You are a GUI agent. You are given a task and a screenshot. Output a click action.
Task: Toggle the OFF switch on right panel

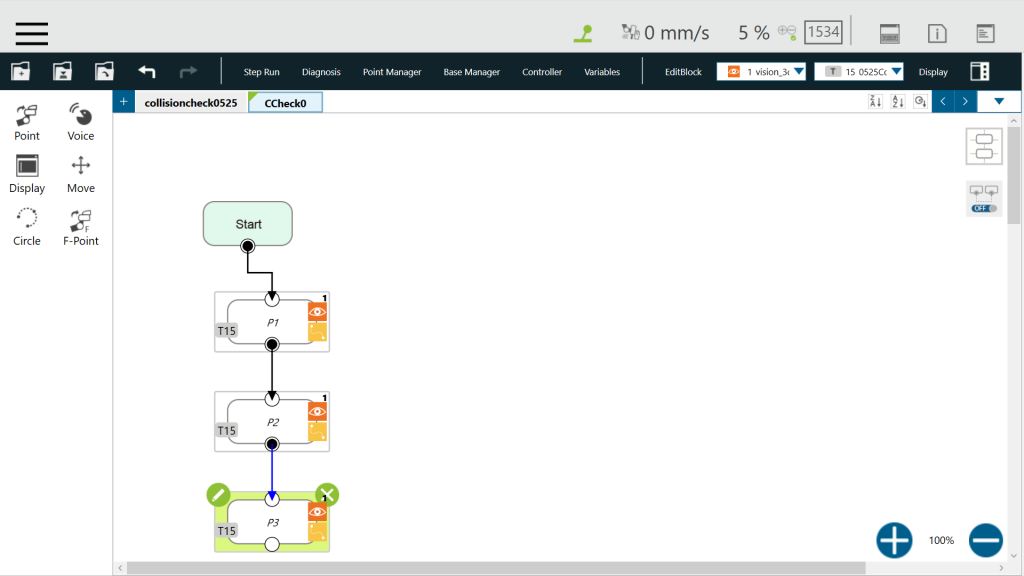point(984,208)
